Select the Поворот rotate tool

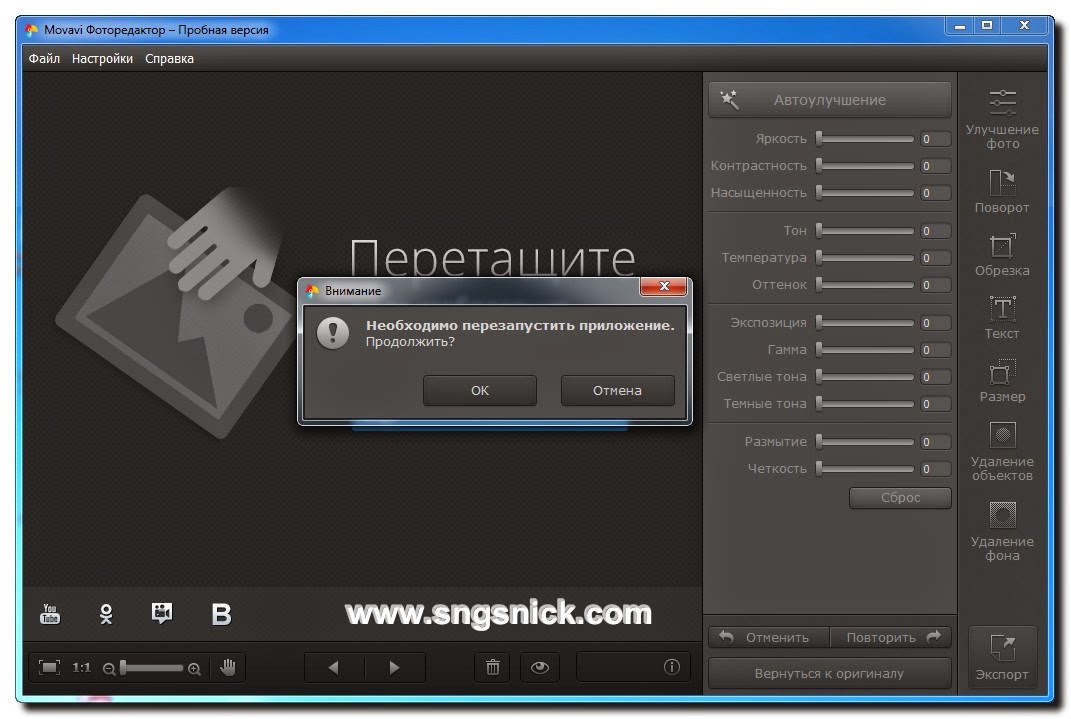1001,191
